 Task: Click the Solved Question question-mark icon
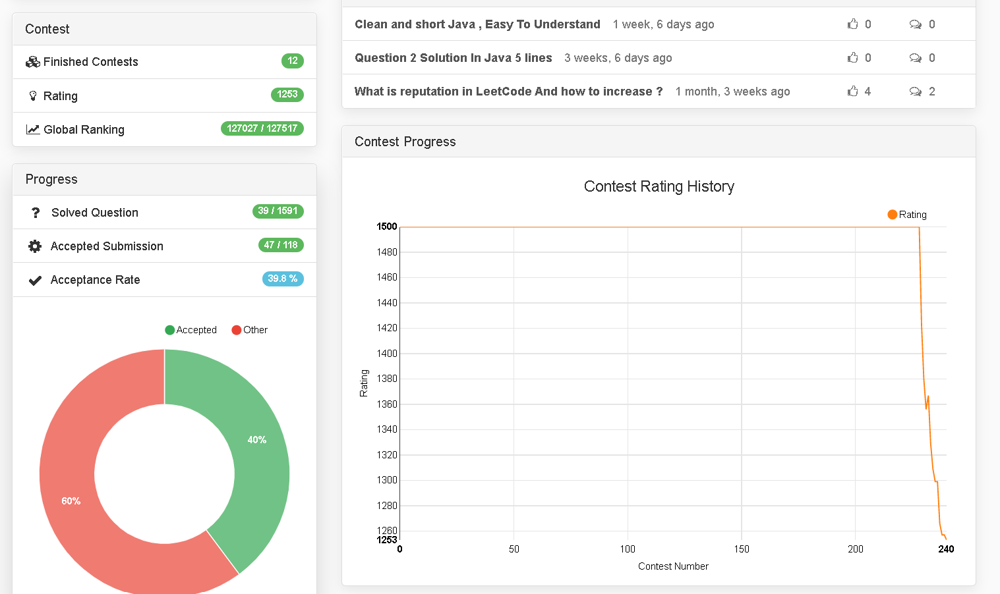[x=36, y=213]
